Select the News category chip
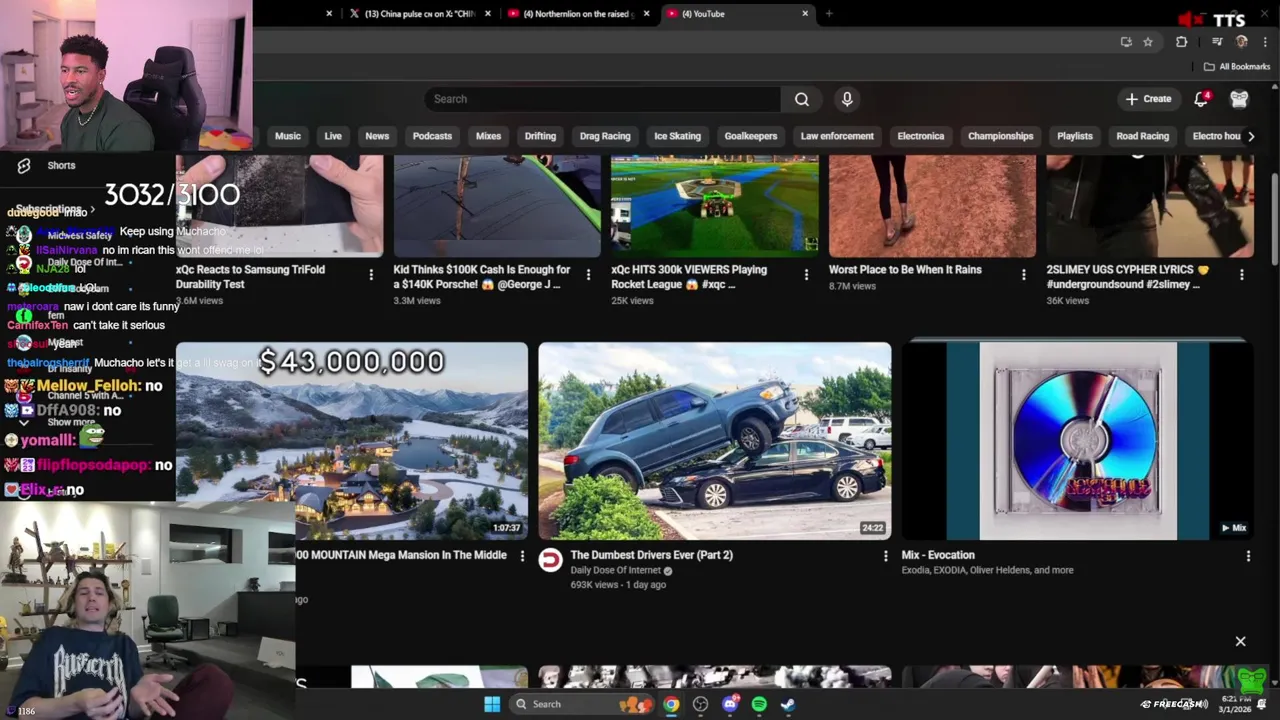Screen dimensions: 1280x720 pyautogui.click(x=377, y=136)
